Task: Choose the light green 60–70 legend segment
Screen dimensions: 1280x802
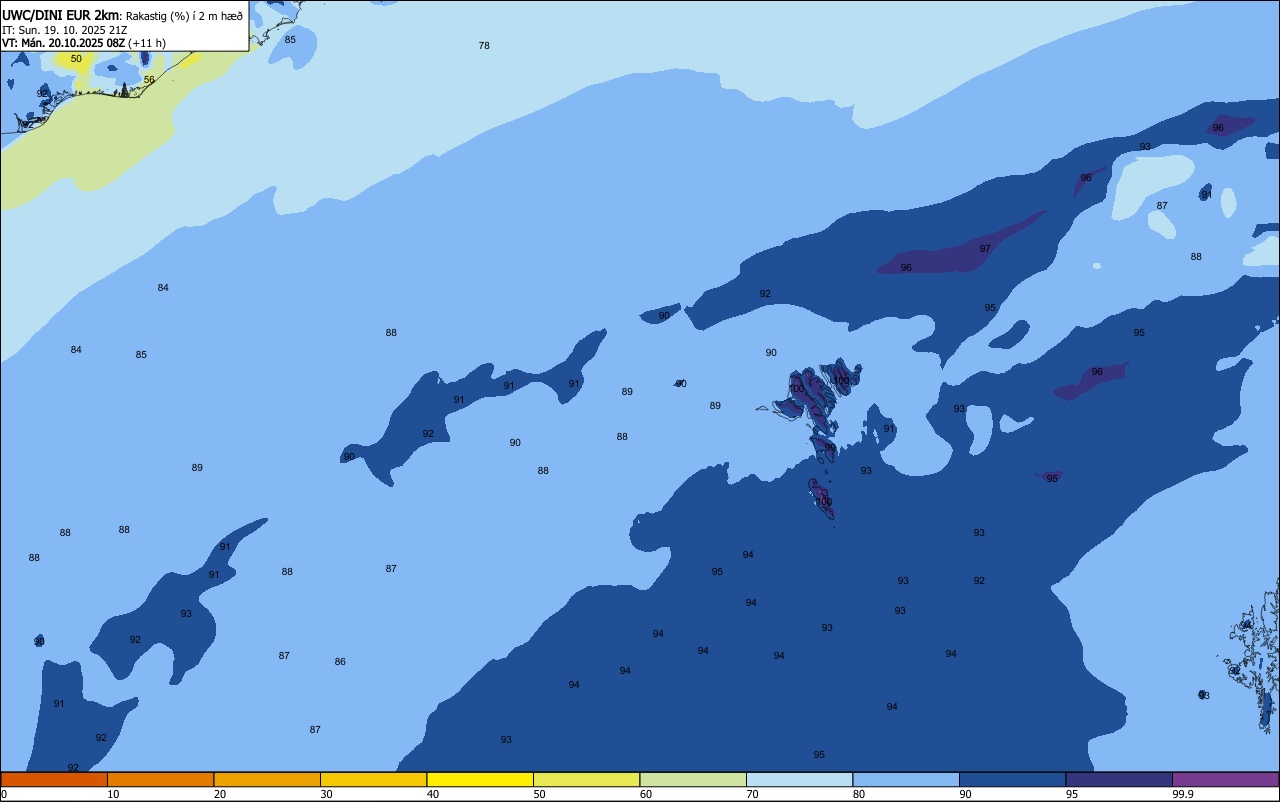Action: [693, 779]
